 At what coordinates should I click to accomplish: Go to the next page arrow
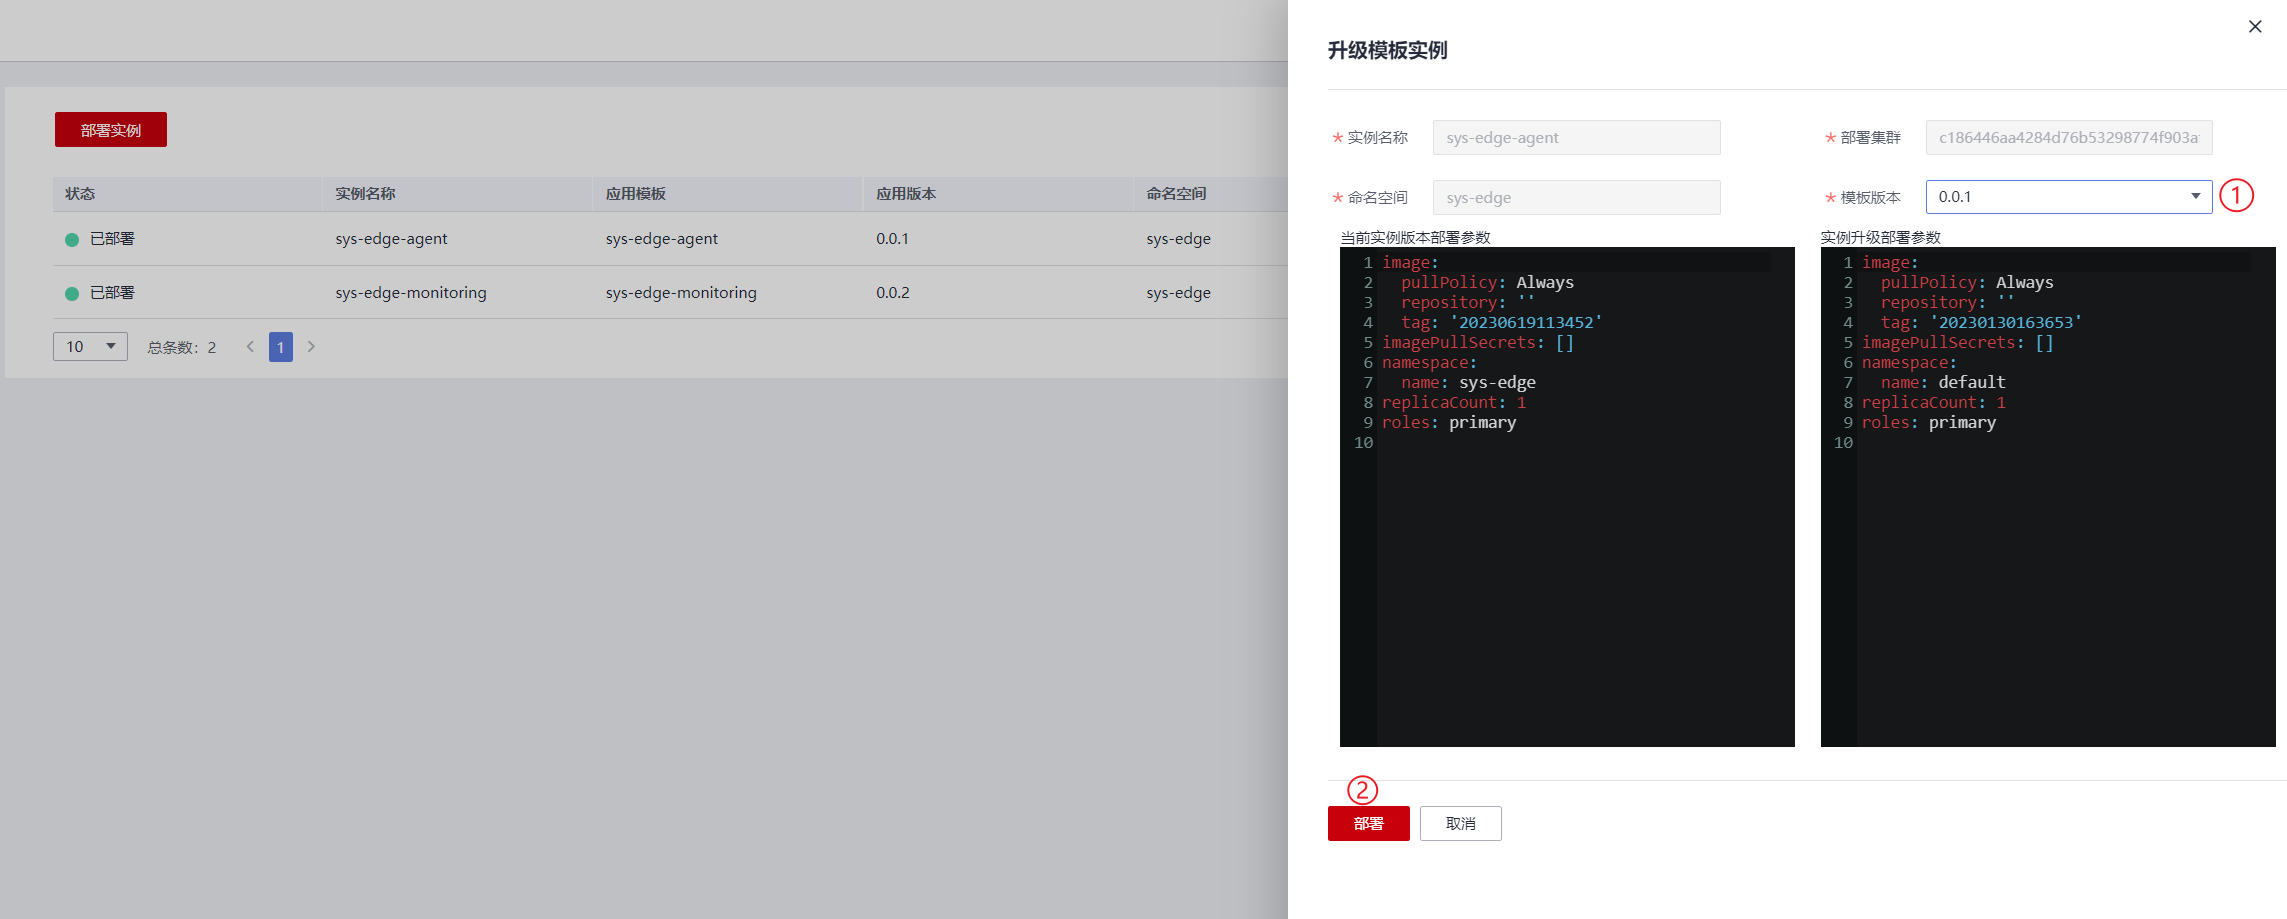311,347
